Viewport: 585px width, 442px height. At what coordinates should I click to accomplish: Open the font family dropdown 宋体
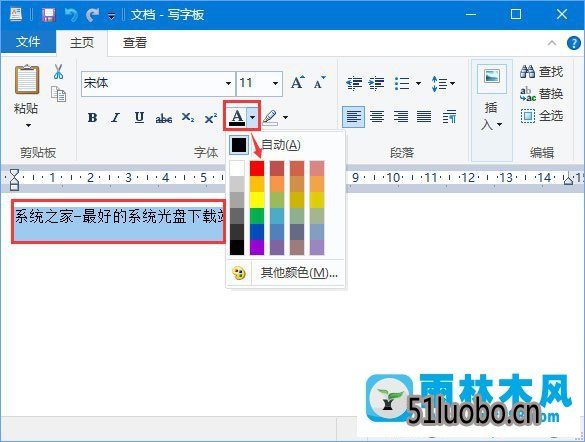point(228,83)
